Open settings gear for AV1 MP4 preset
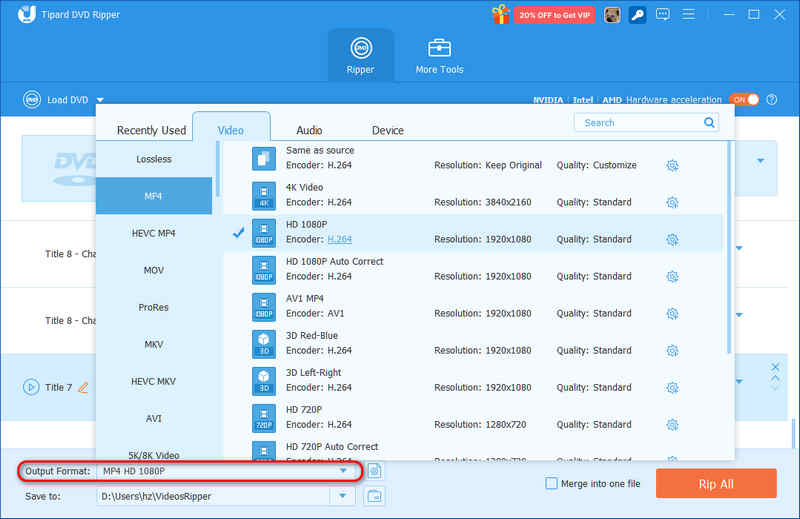The width and height of the screenshot is (800, 519). click(672, 313)
